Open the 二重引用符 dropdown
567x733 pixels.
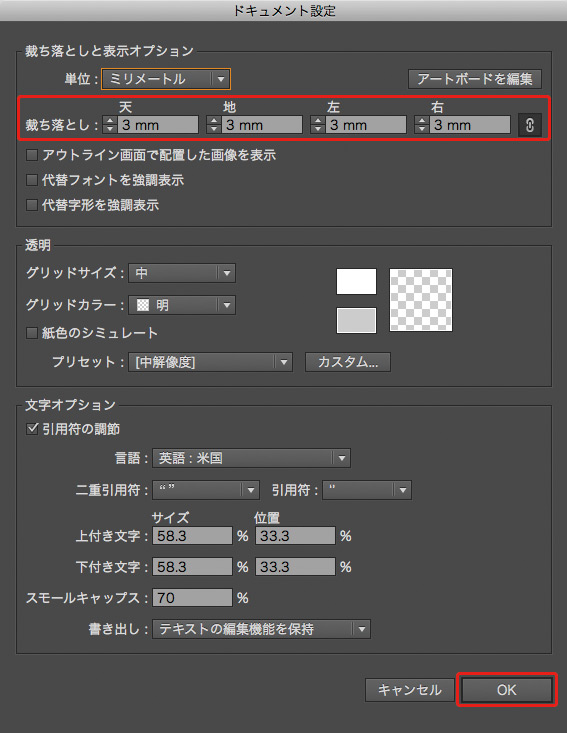coord(206,490)
